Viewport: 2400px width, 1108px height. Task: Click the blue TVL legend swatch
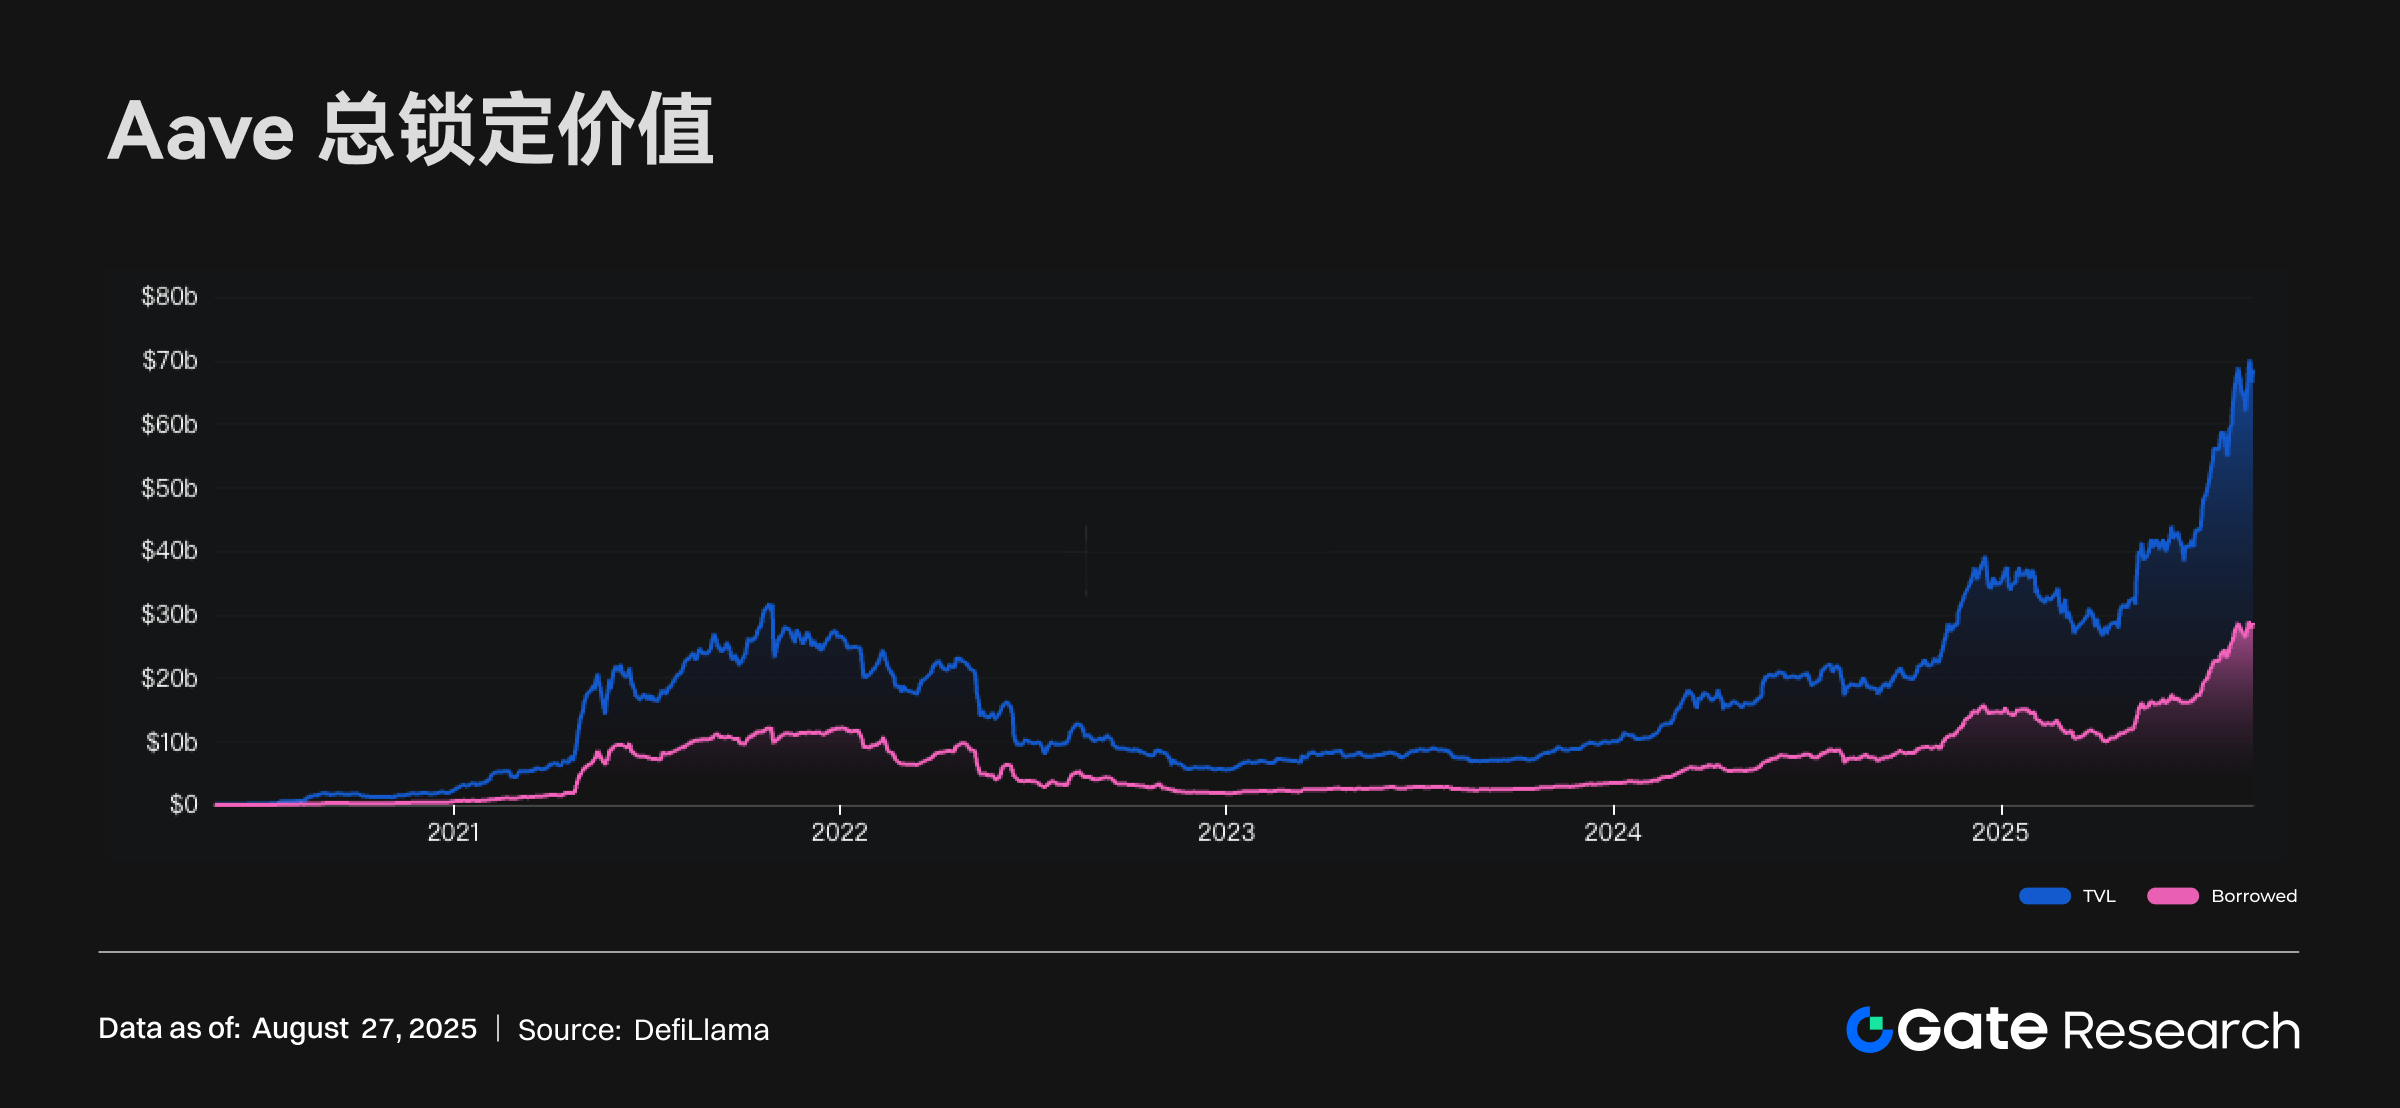pos(2045,896)
